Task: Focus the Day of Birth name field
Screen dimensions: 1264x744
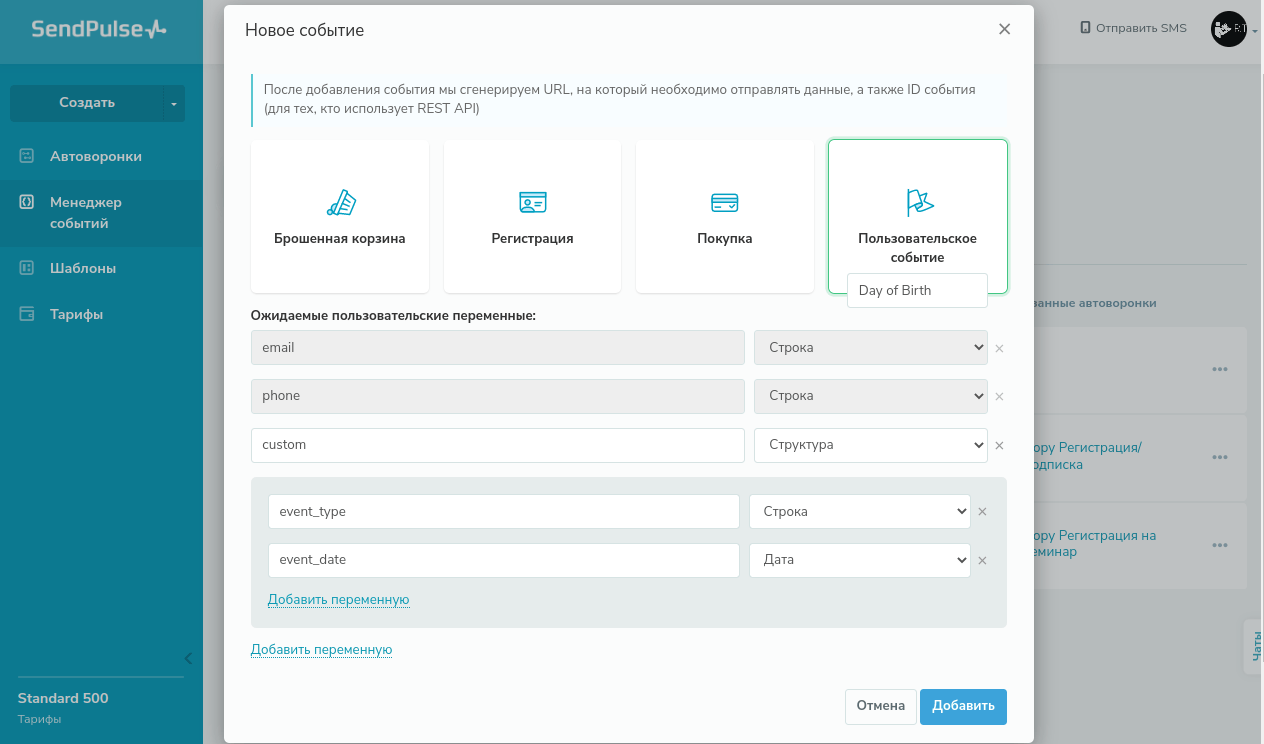Action: (917, 291)
